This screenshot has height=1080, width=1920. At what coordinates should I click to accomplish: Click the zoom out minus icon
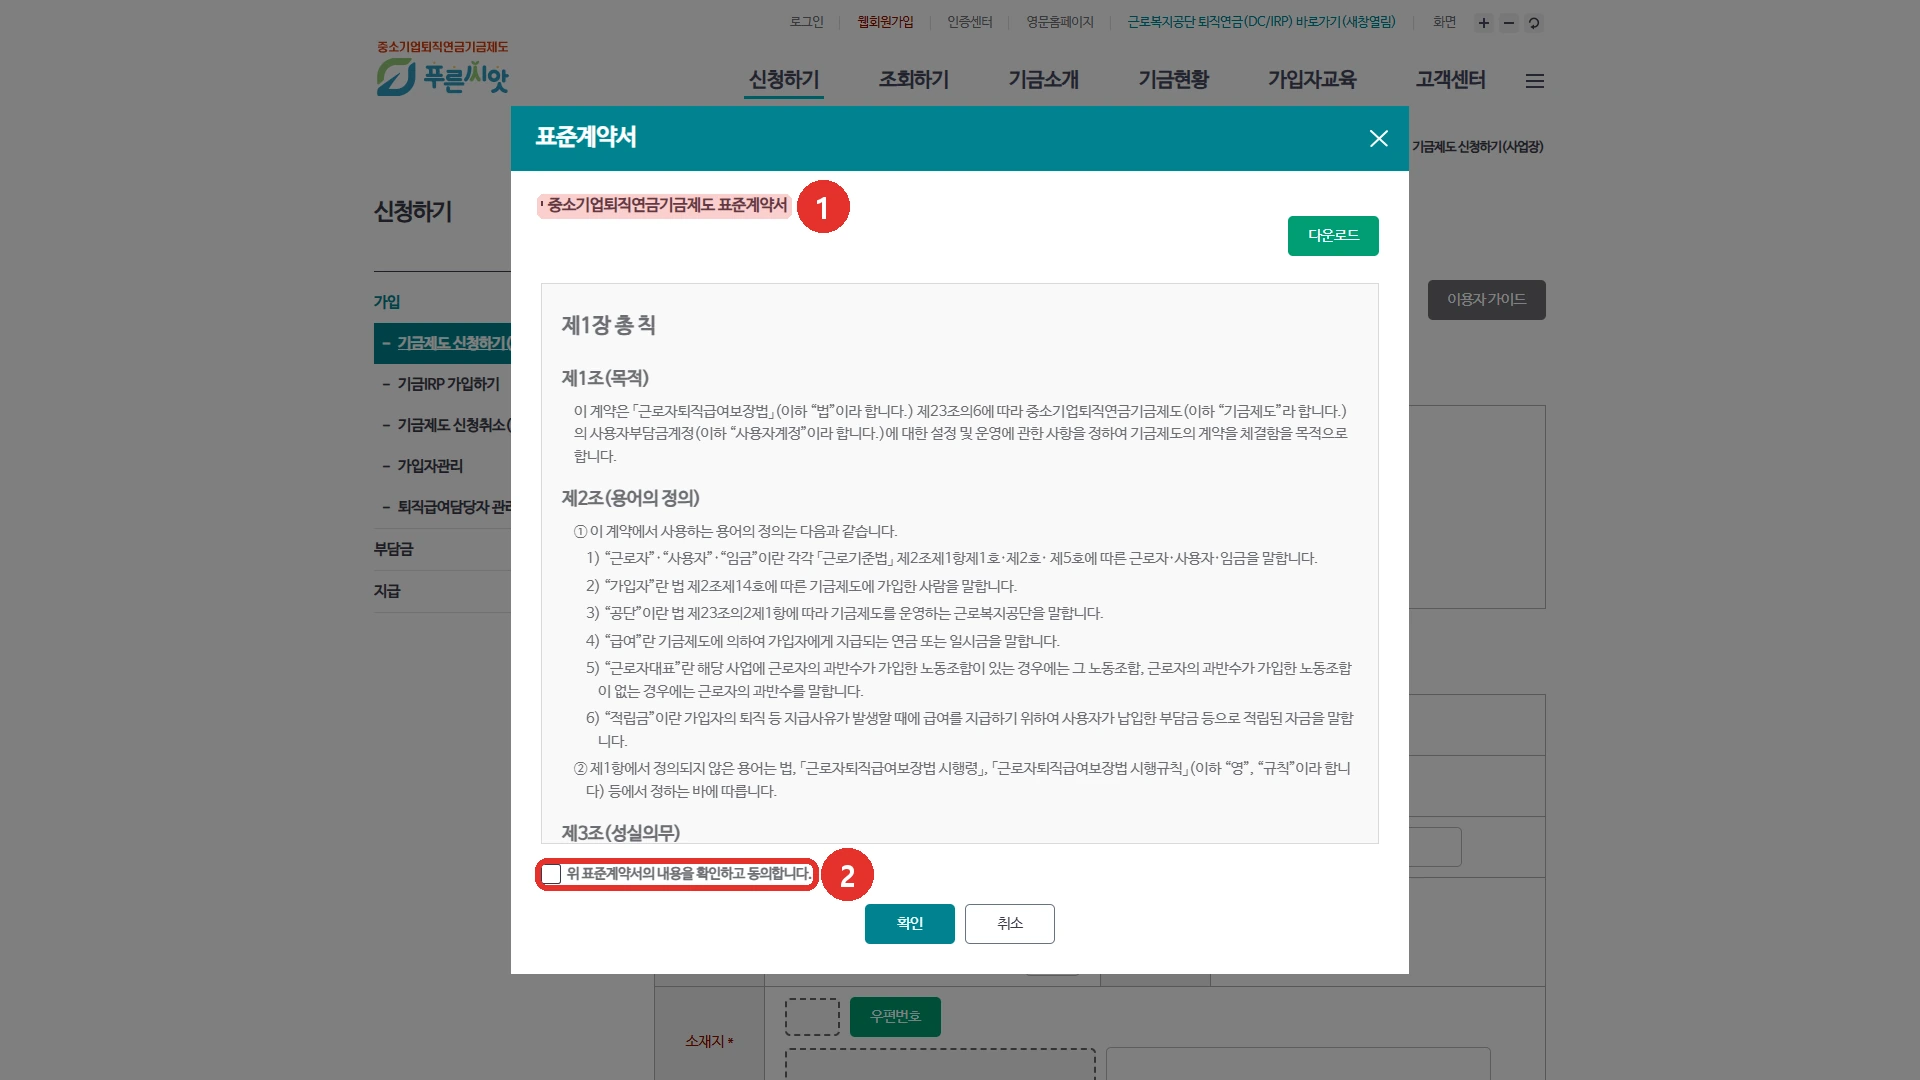tap(1509, 23)
